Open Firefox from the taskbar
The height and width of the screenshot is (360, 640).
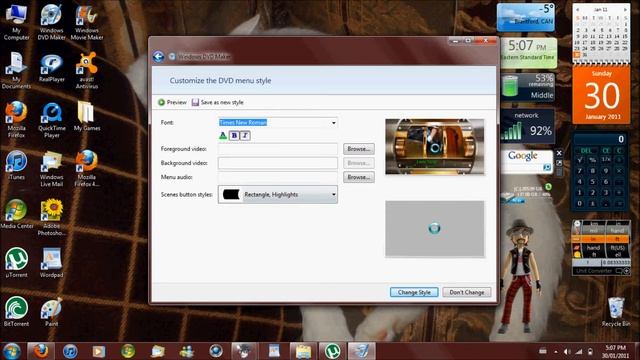(41, 351)
